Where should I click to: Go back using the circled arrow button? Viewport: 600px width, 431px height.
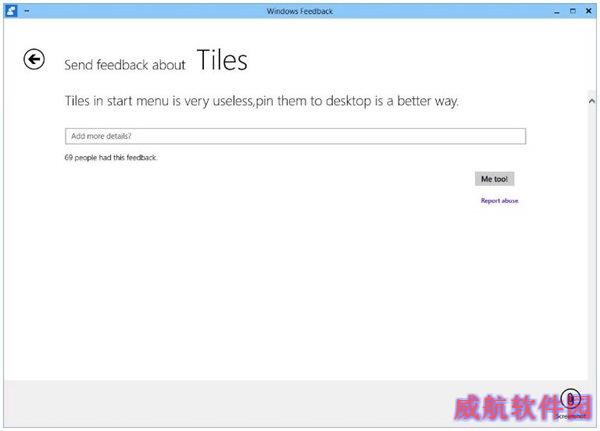tap(34, 59)
